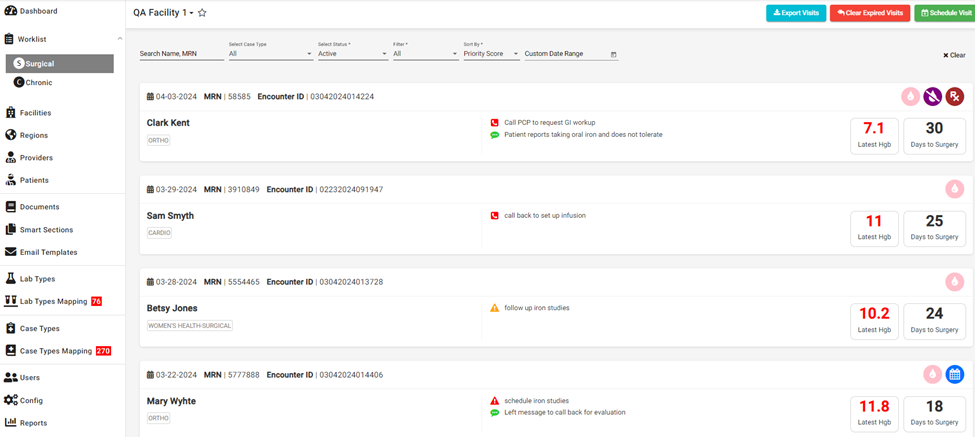This screenshot has width=975, height=437.
Task: Click the Export Visits button
Action: pyautogui.click(x=796, y=13)
